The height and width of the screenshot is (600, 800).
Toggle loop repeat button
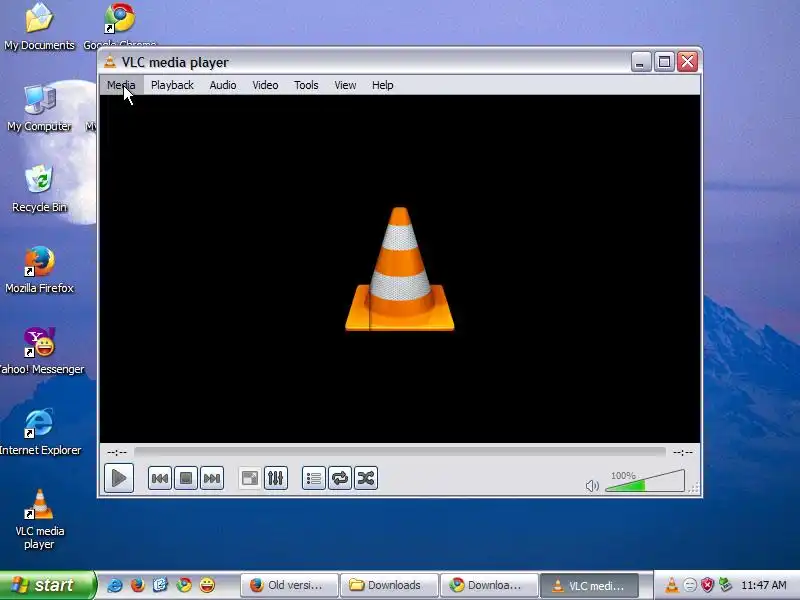340,478
